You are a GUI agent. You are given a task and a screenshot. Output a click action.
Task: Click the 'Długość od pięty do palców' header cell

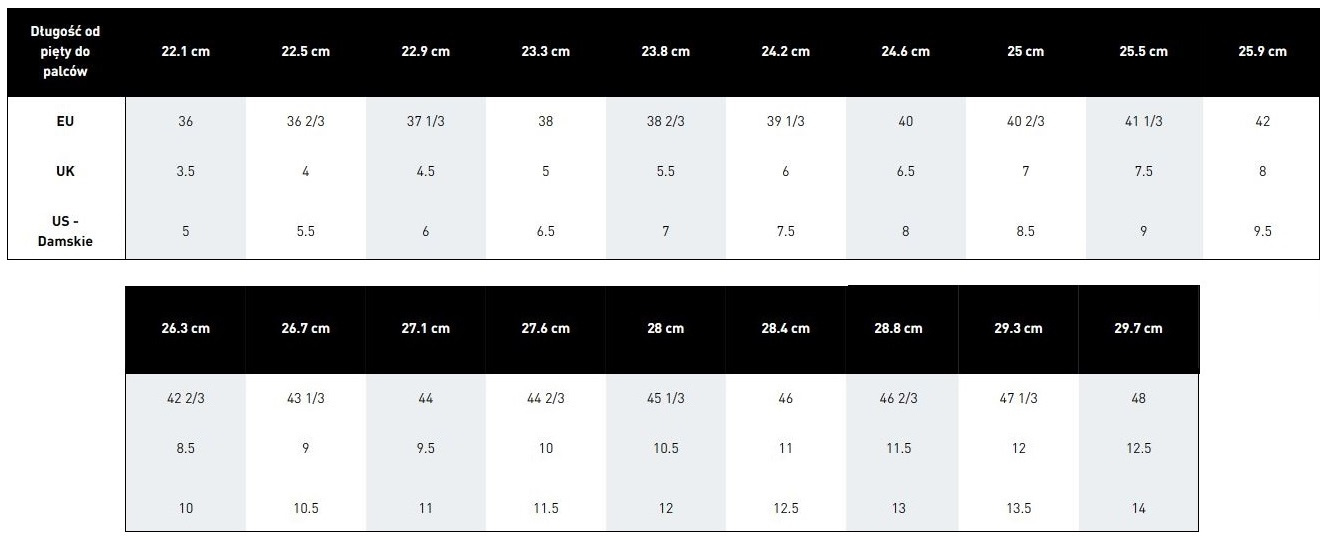click(66, 52)
